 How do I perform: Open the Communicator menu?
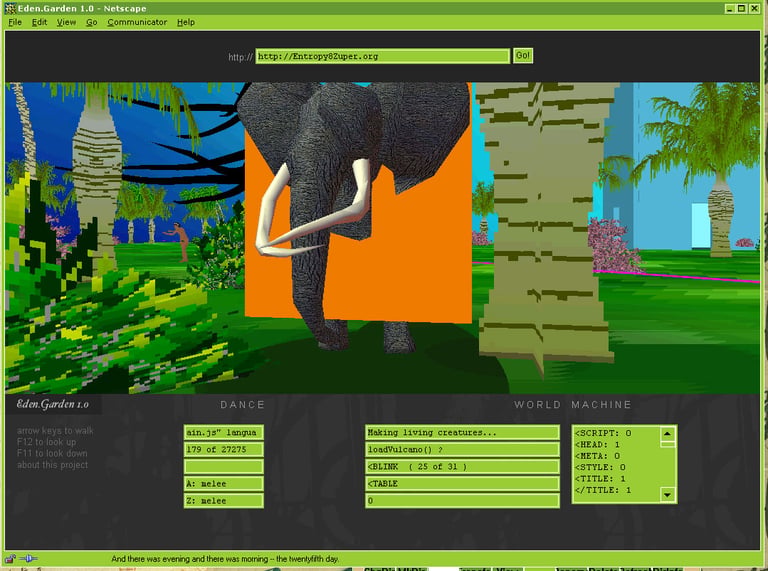137,22
